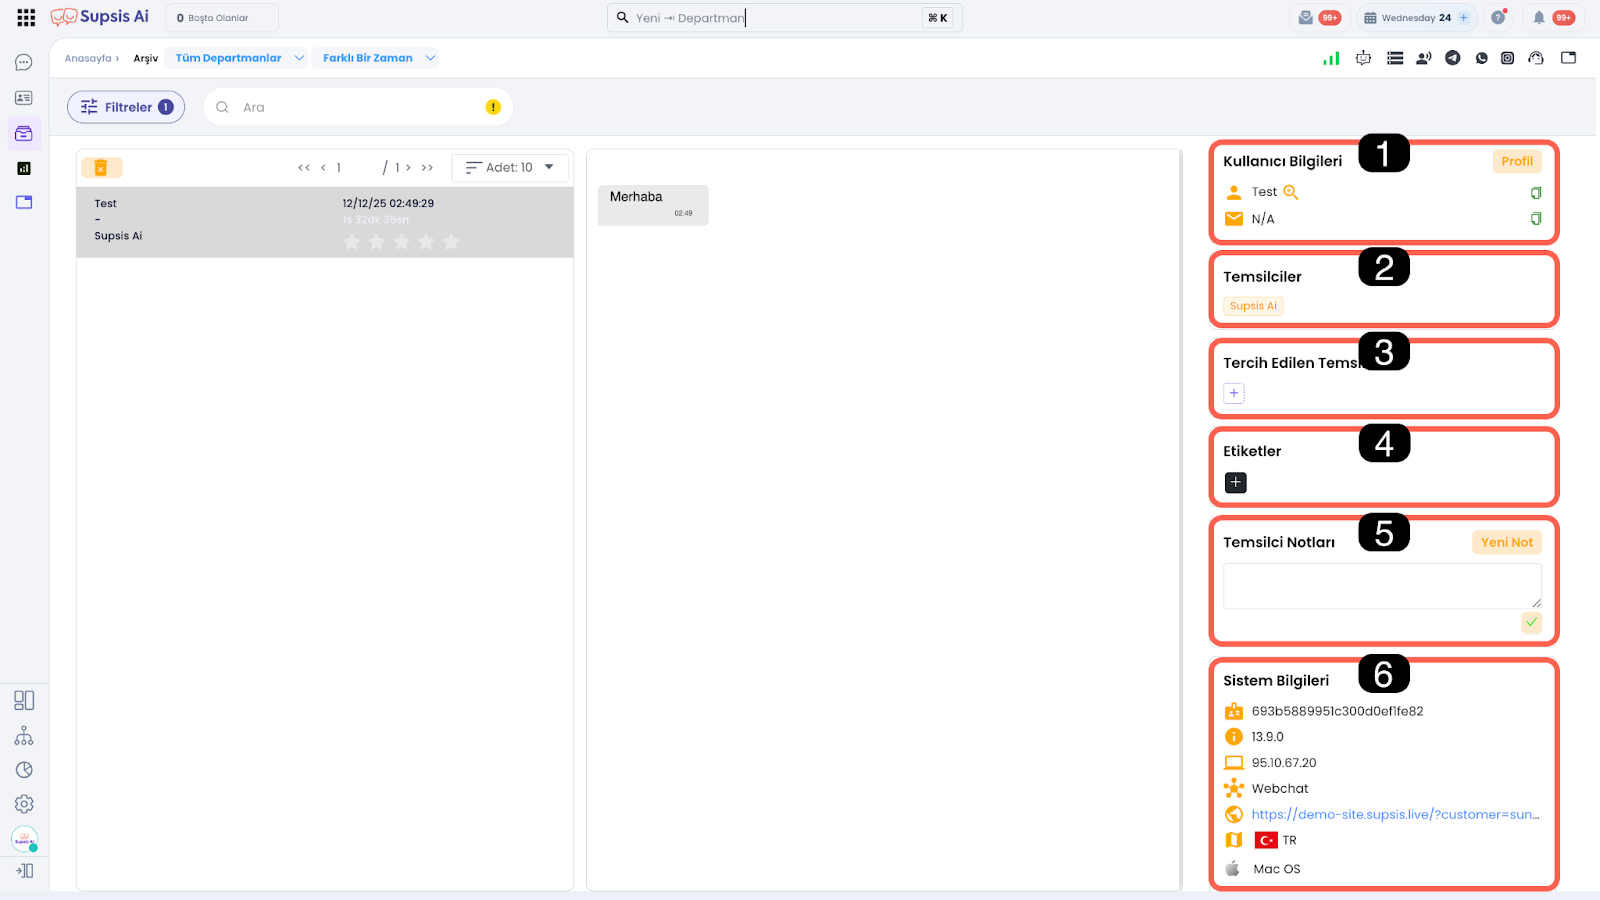This screenshot has width=1600, height=900.
Task: Toggle the Filtreler filter panel
Action: click(126, 107)
